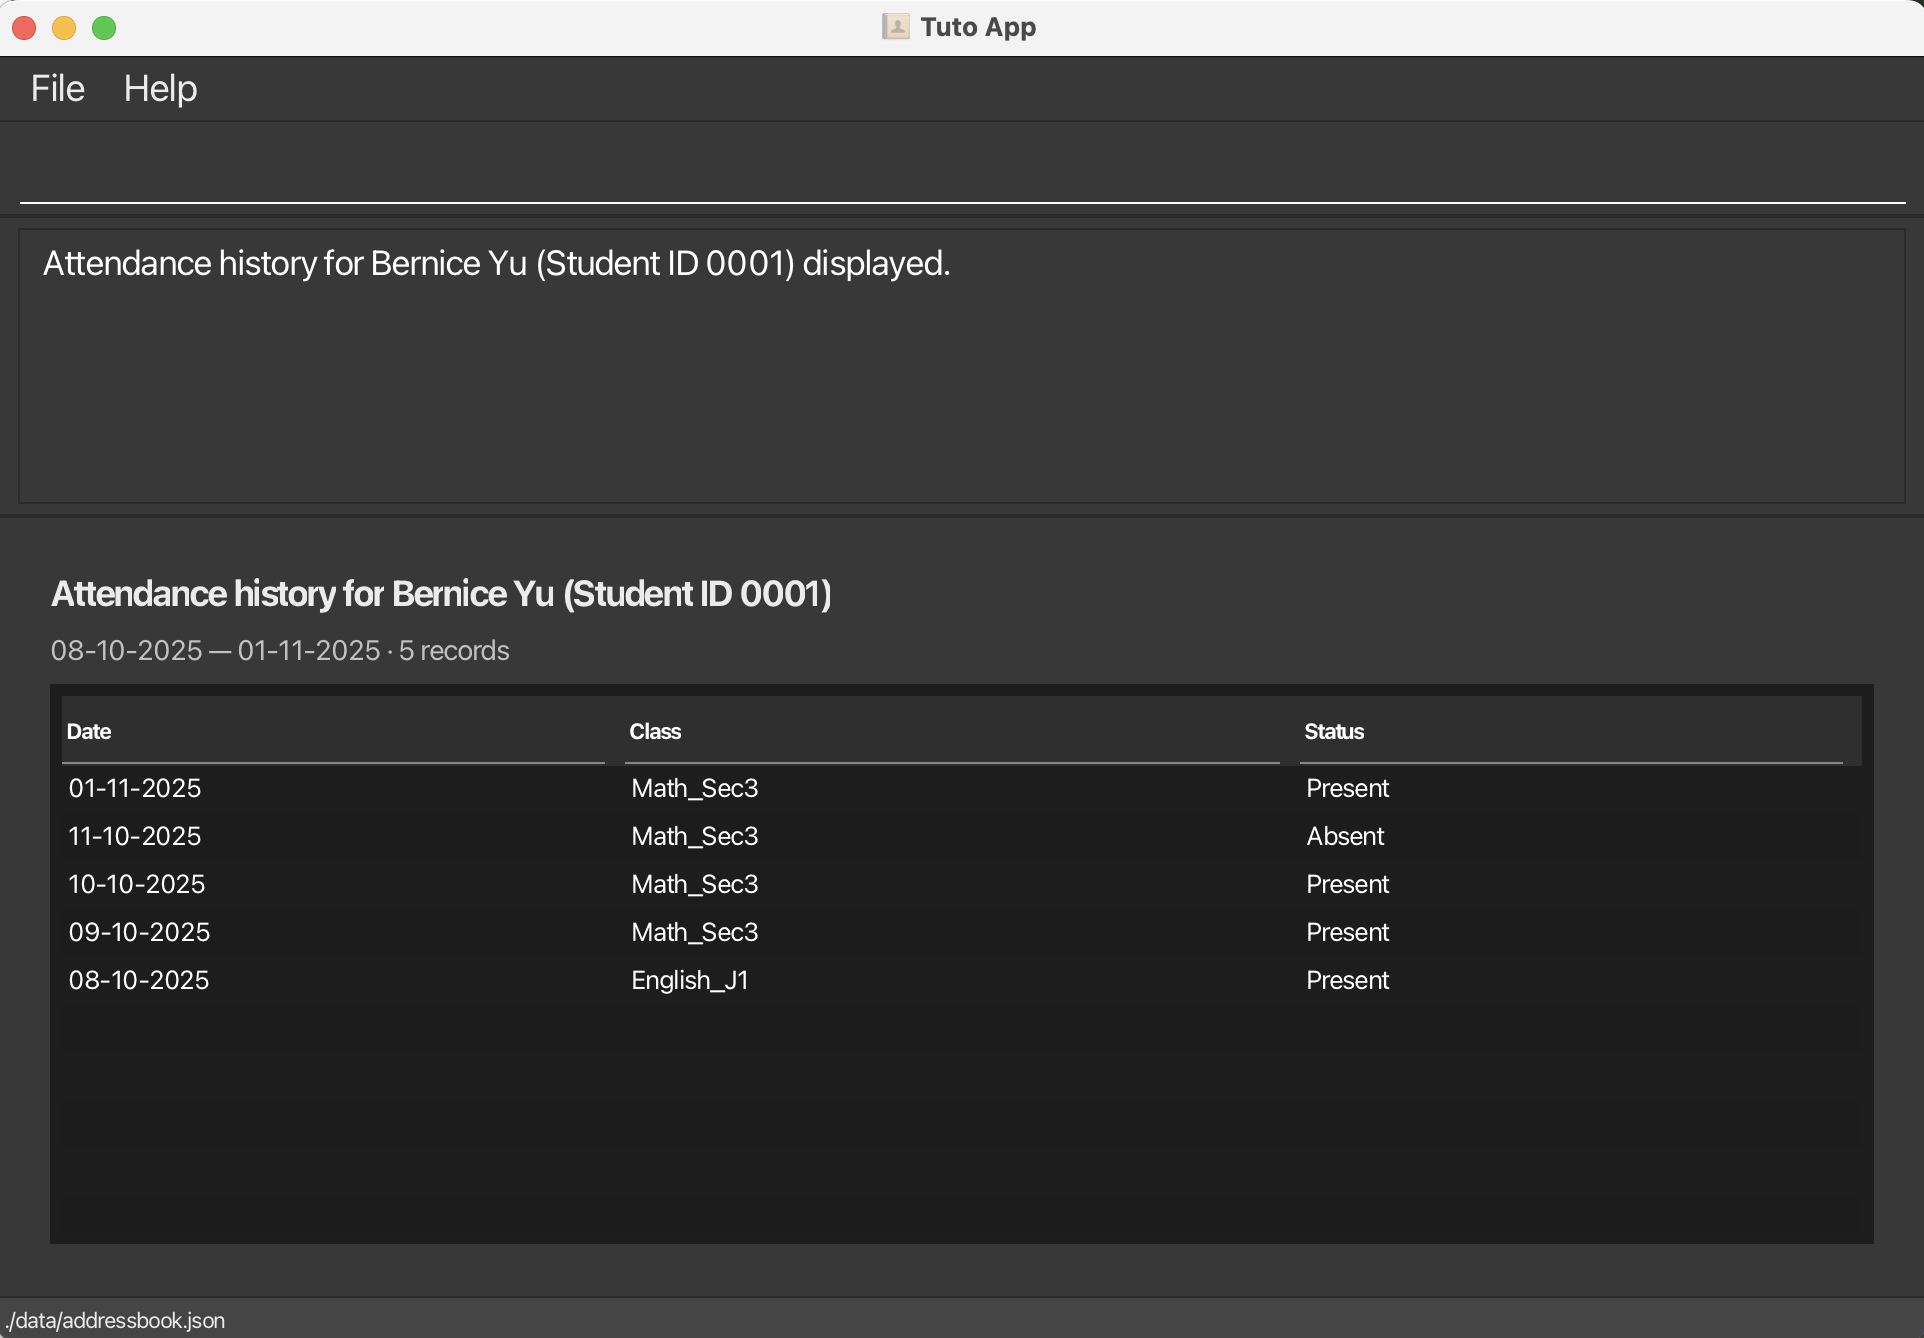Image resolution: width=1924 pixels, height=1338 pixels.
Task: Select the 01-11-2025 attendance row
Action: click(x=135, y=788)
